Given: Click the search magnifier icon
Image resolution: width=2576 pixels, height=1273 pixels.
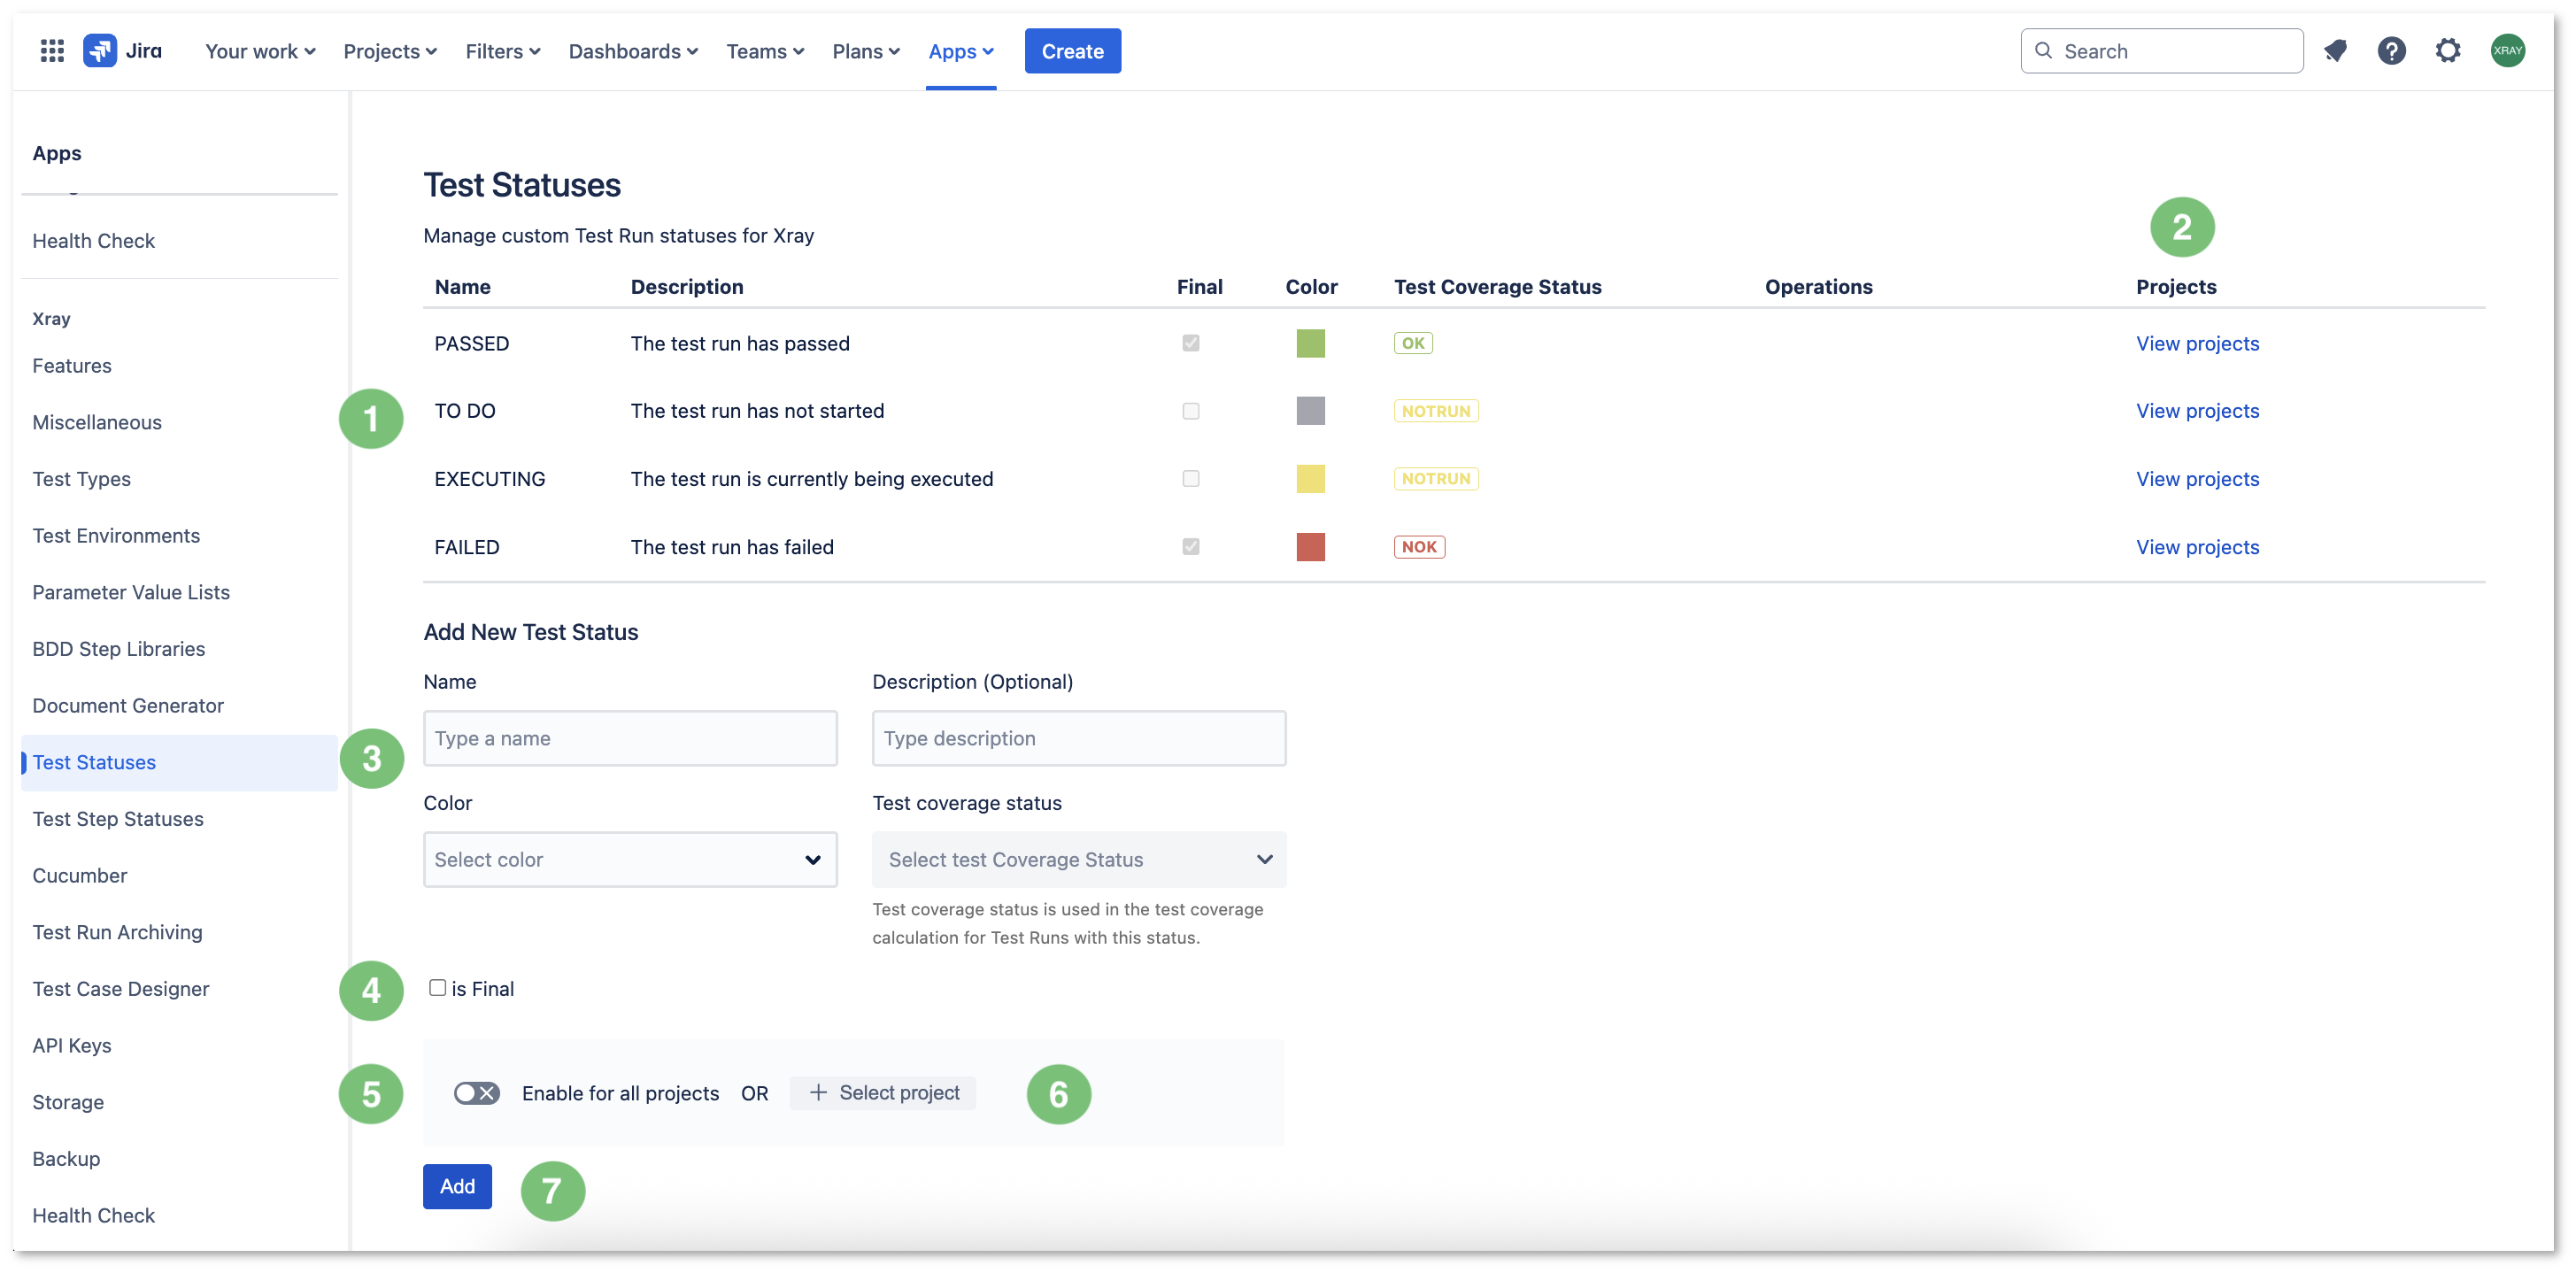Looking at the screenshot, I should (x=2044, y=51).
